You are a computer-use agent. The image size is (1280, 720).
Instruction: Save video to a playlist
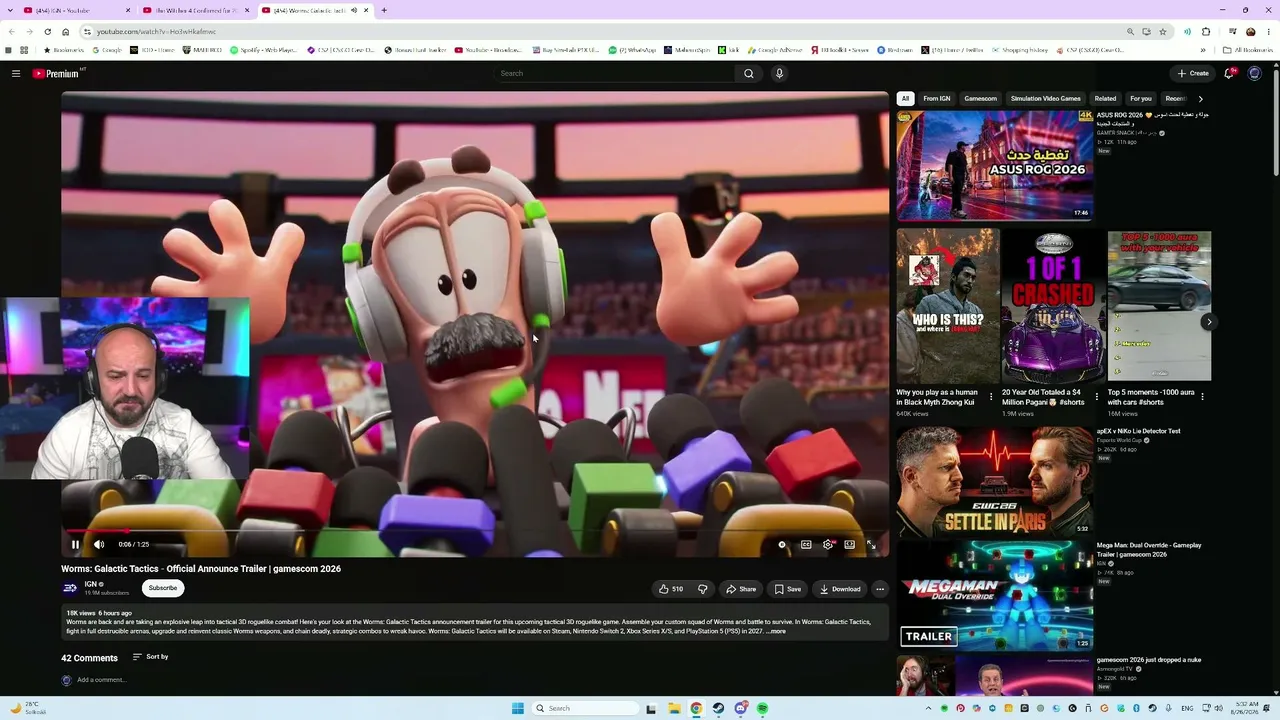[x=788, y=589]
